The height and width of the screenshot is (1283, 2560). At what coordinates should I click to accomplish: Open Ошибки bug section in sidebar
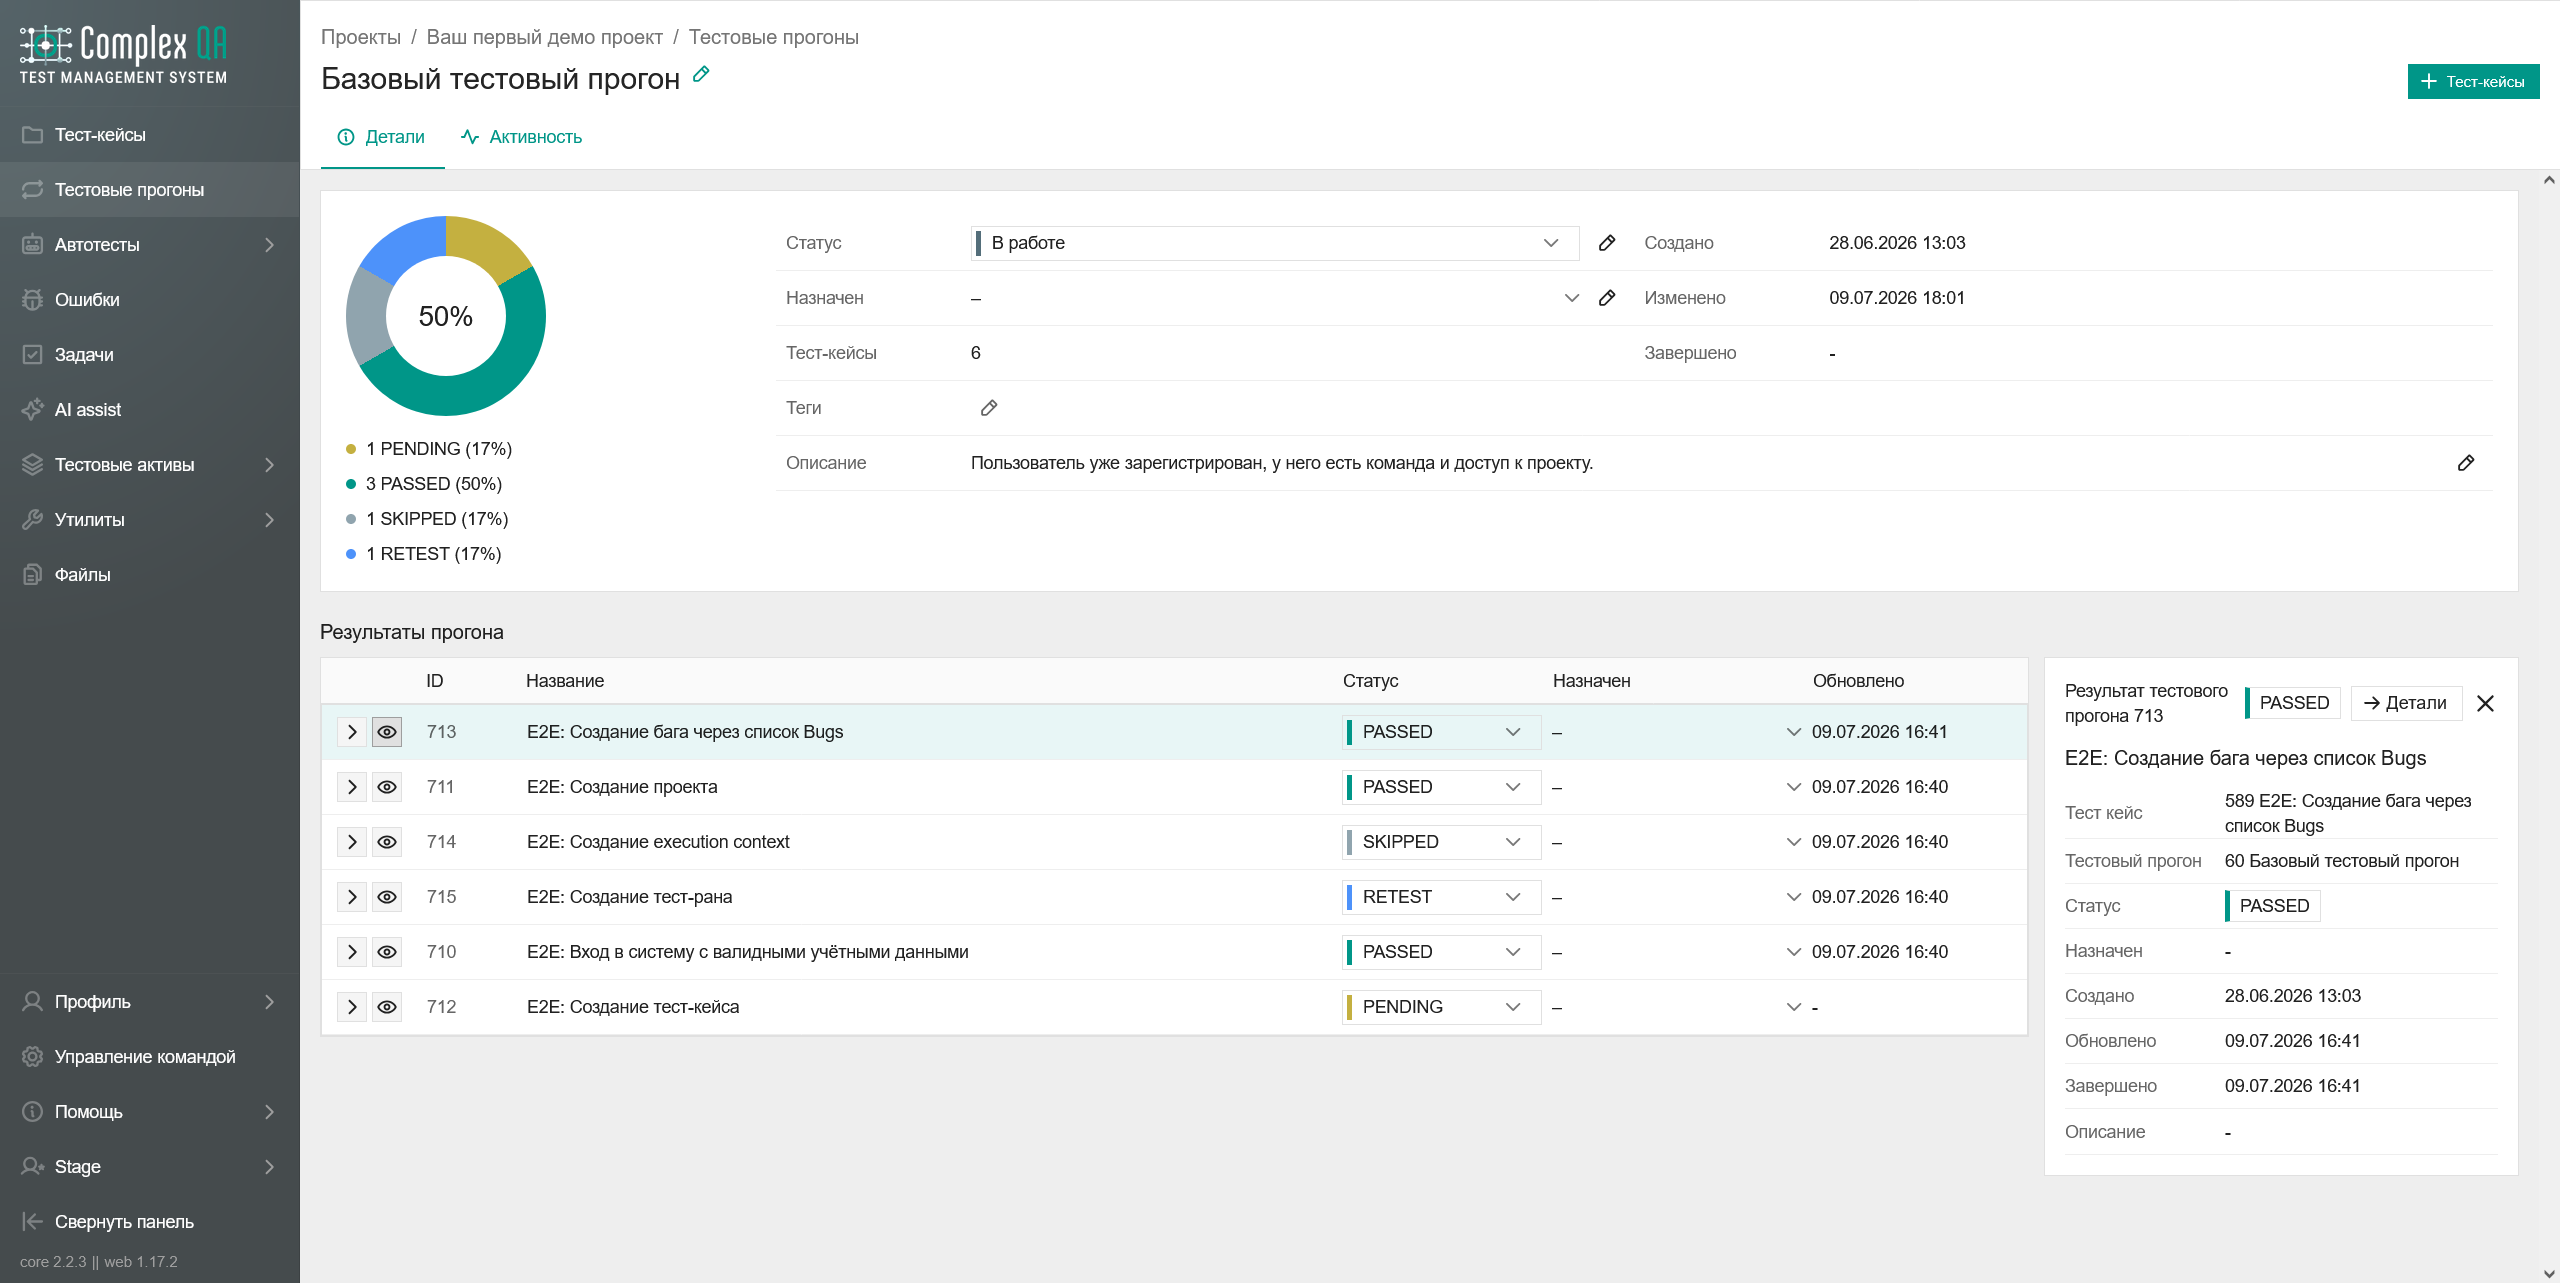pos(150,300)
